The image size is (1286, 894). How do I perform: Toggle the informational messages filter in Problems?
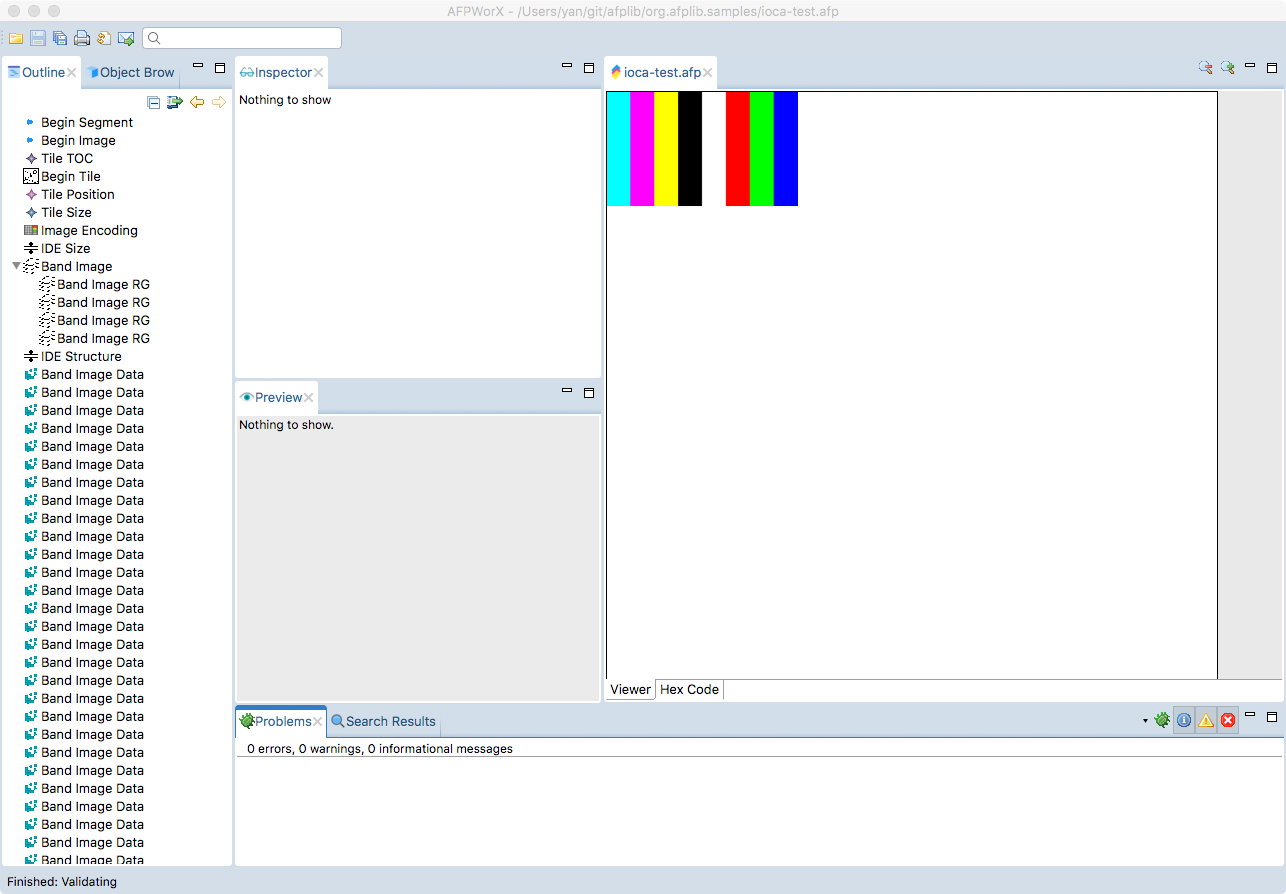coord(1183,719)
